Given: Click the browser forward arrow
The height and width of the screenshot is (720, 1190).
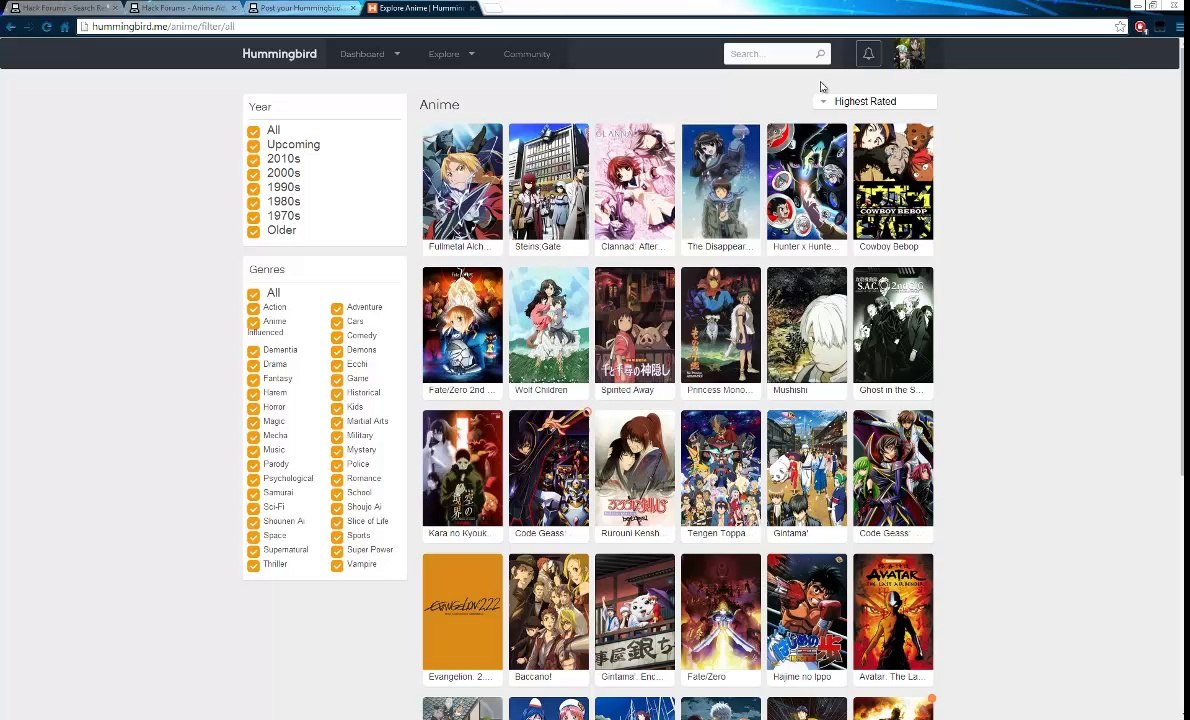Looking at the screenshot, I should click(28, 27).
